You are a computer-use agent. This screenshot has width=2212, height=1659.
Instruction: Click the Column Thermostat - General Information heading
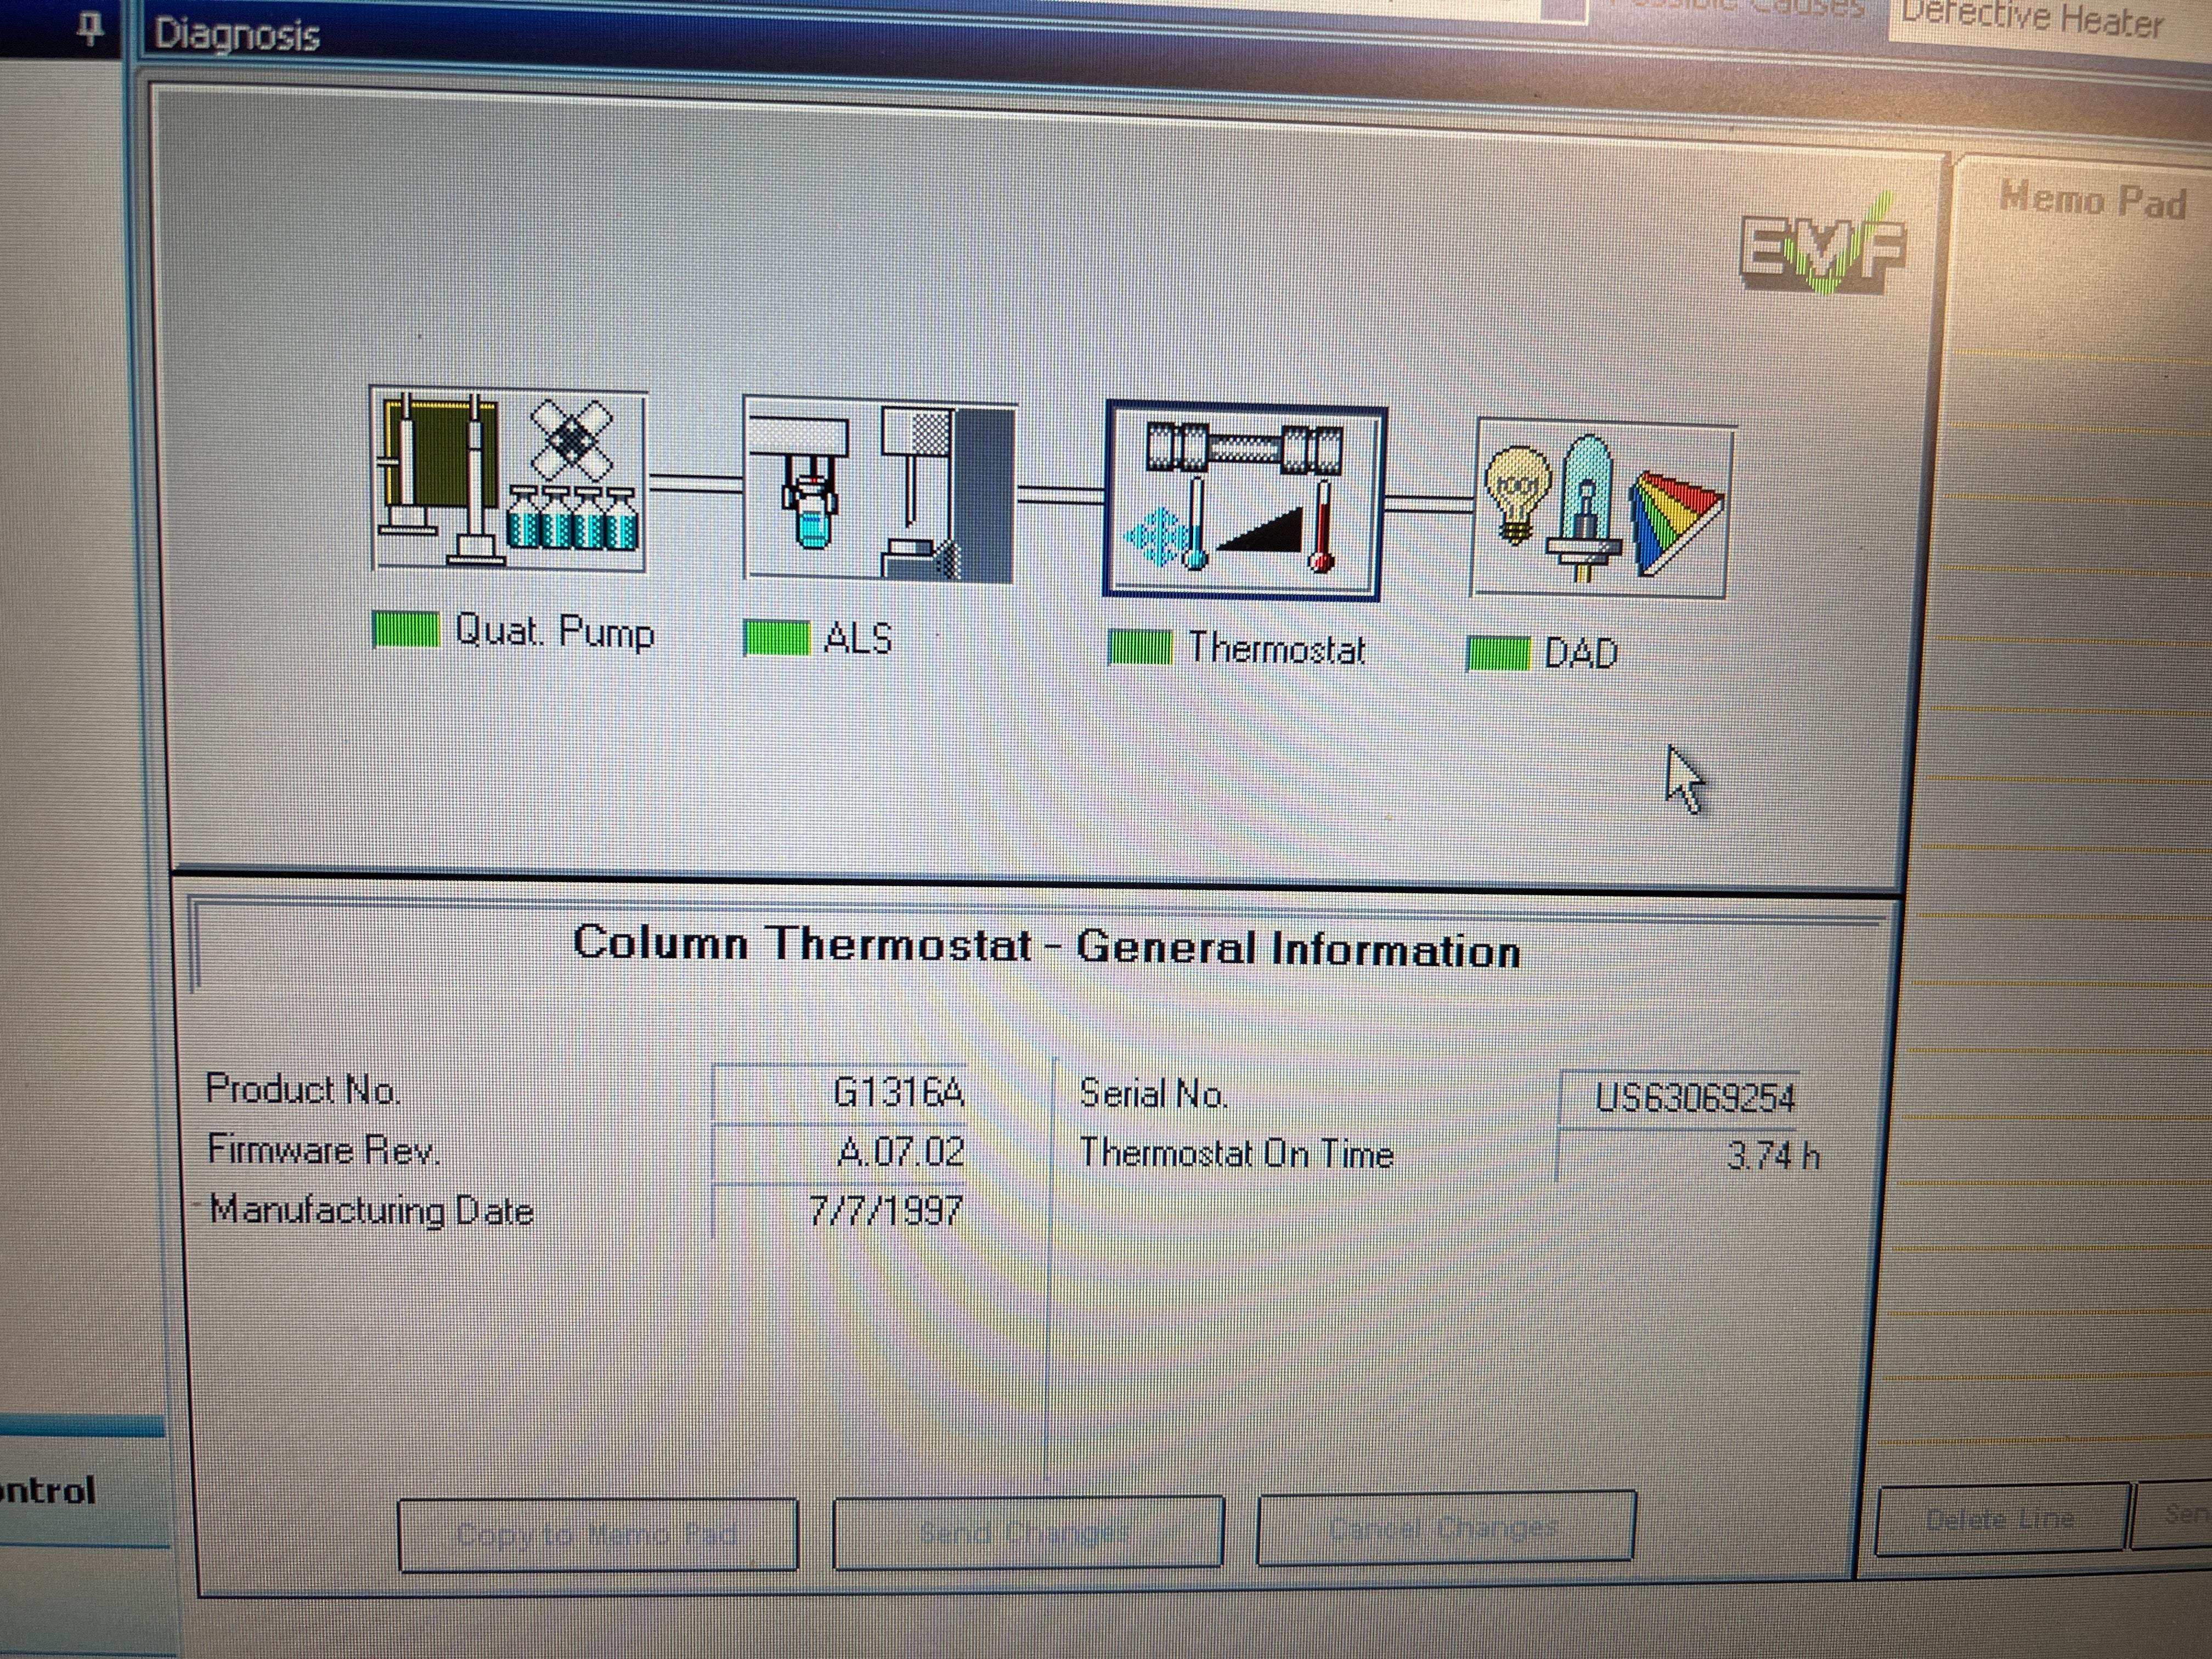[1046, 946]
